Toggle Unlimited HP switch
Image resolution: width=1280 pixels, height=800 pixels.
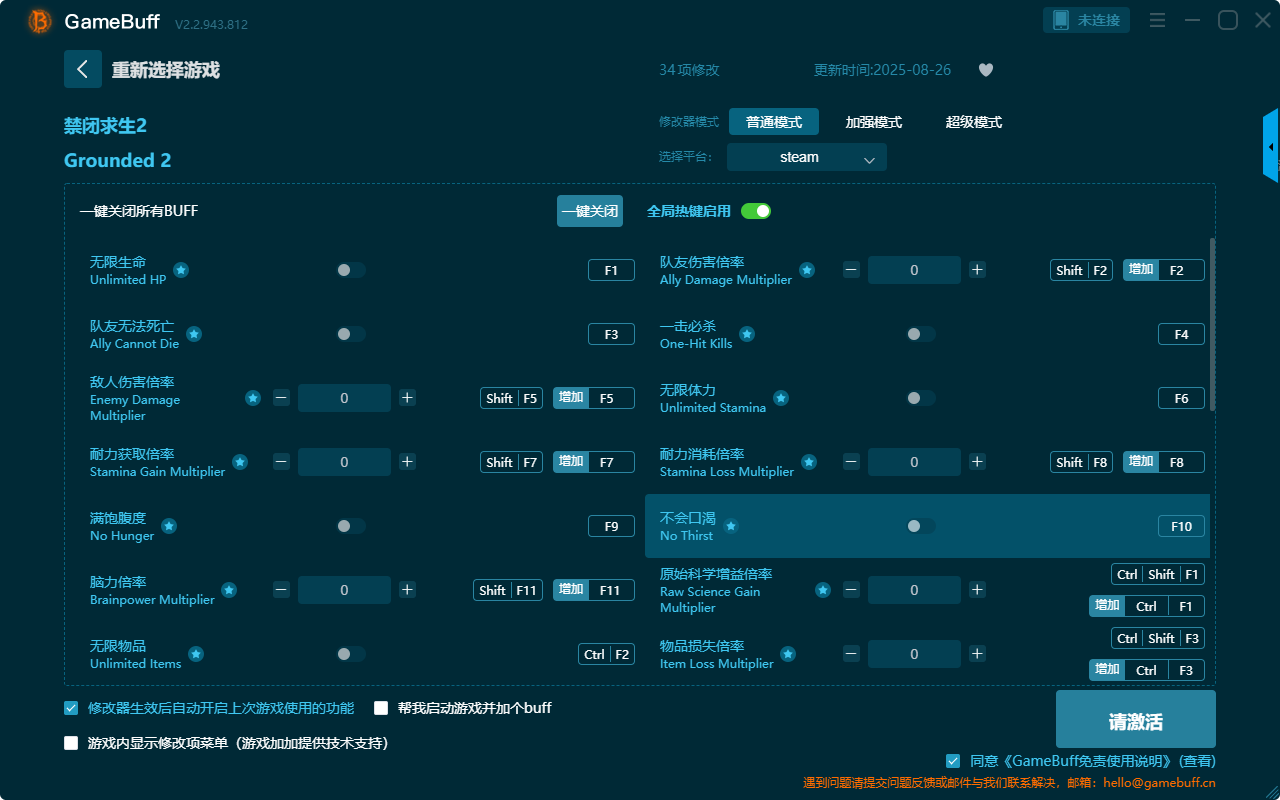350,270
